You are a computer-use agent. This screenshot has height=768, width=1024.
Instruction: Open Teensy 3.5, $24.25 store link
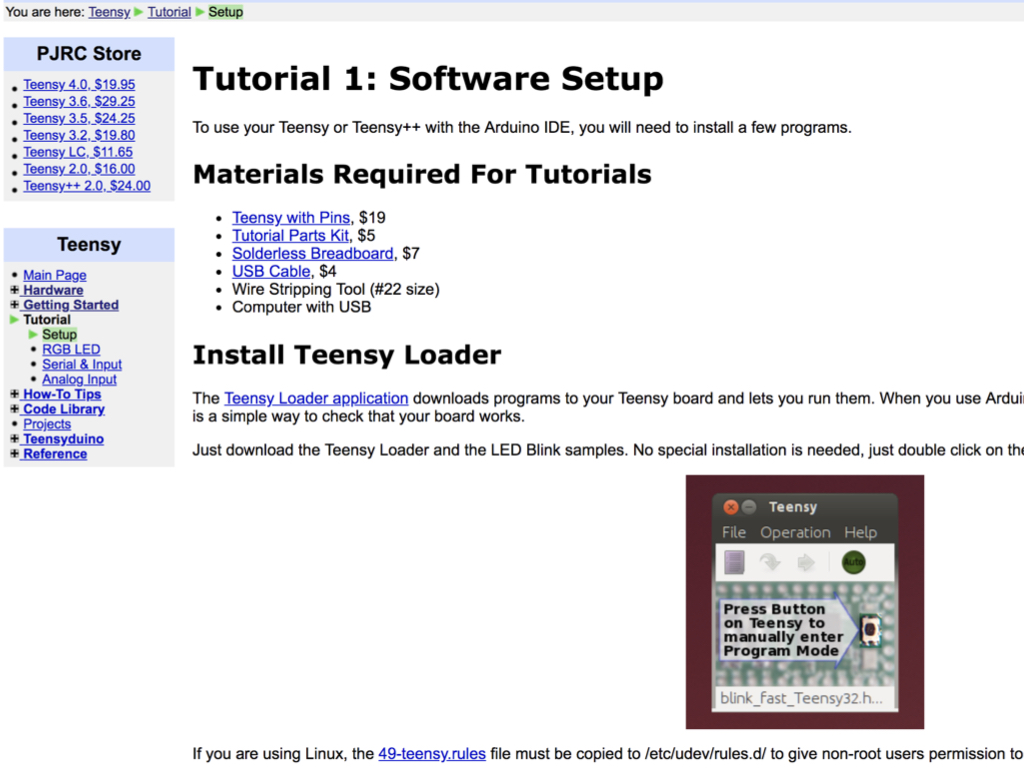[x=79, y=118]
